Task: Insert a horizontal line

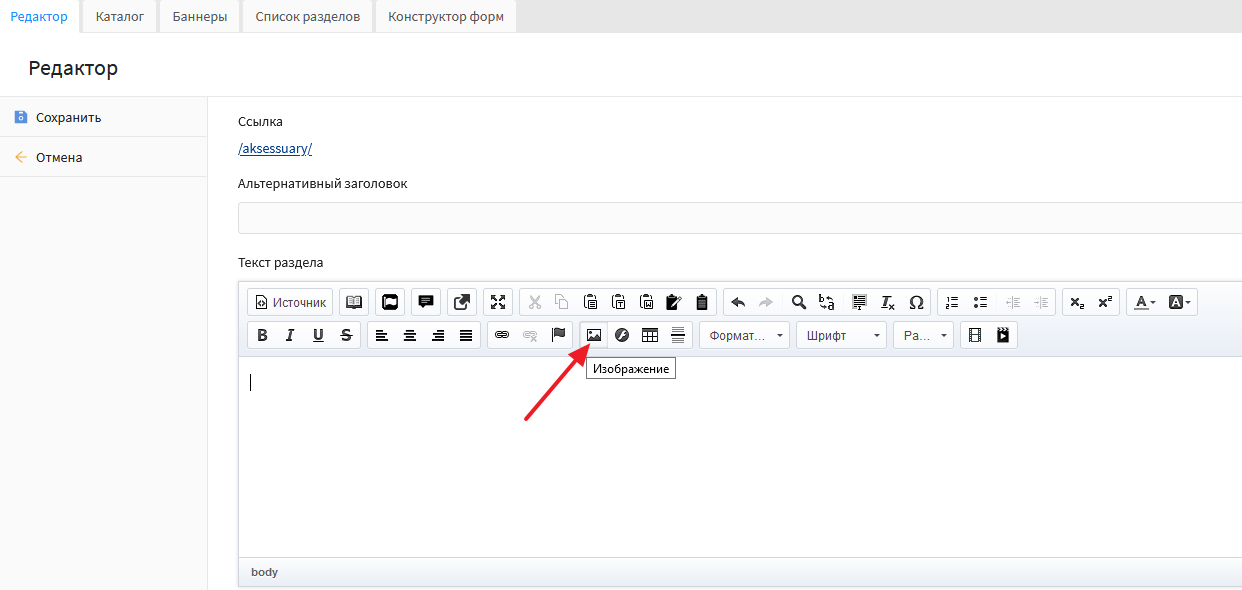Action: pos(678,335)
